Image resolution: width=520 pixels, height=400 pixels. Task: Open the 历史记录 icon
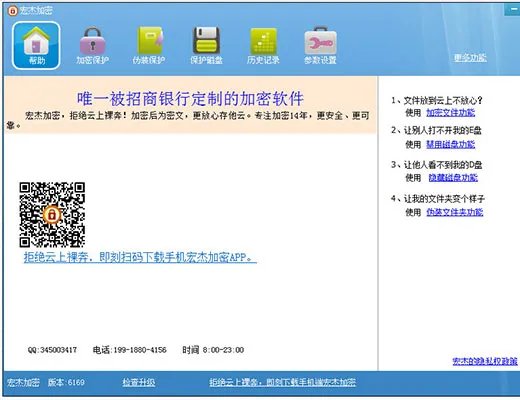(263, 45)
